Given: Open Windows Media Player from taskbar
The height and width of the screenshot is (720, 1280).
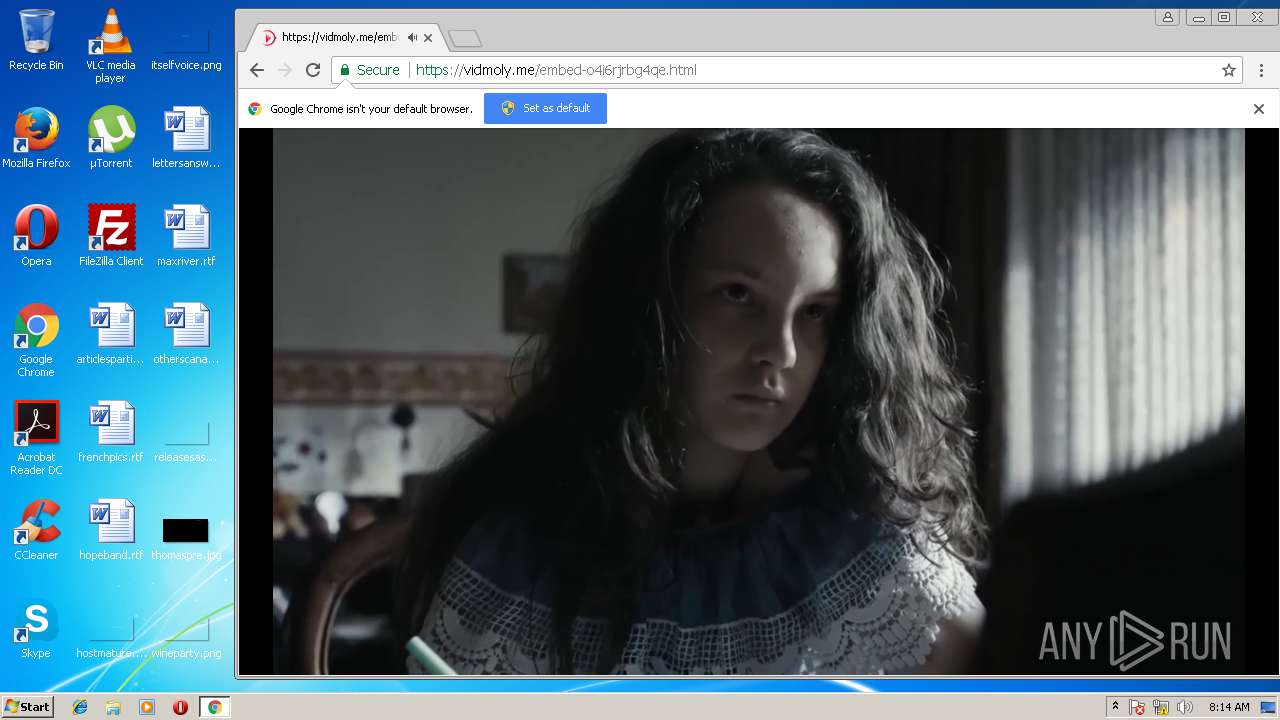Looking at the screenshot, I should pyautogui.click(x=147, y=707).
